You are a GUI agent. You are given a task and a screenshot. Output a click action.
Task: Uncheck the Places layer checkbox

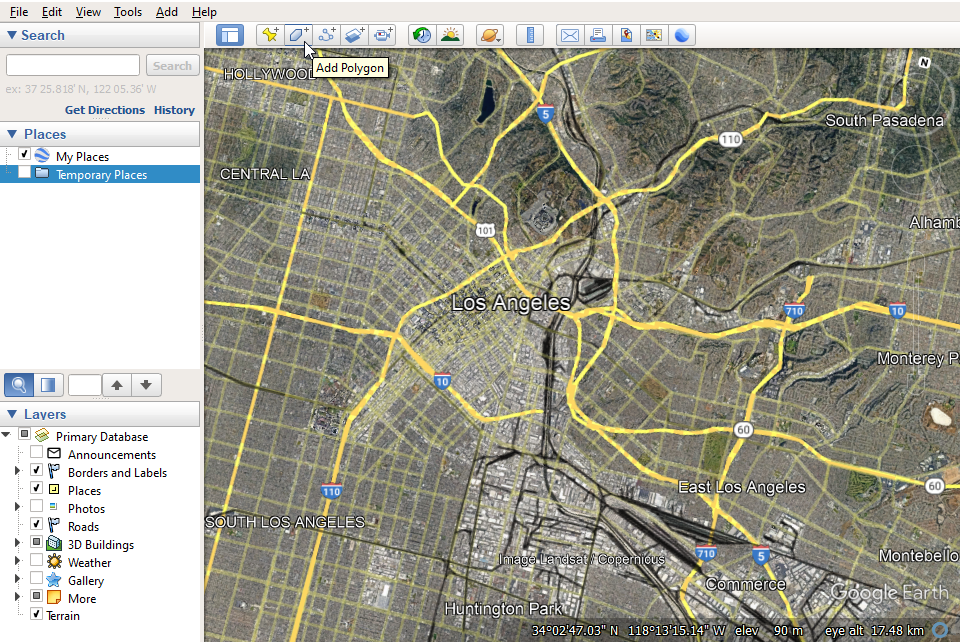(x=37, y=488)
